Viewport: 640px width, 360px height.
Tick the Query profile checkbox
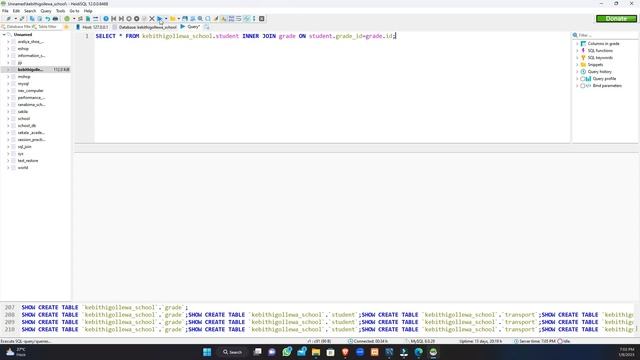click(582, 79)
